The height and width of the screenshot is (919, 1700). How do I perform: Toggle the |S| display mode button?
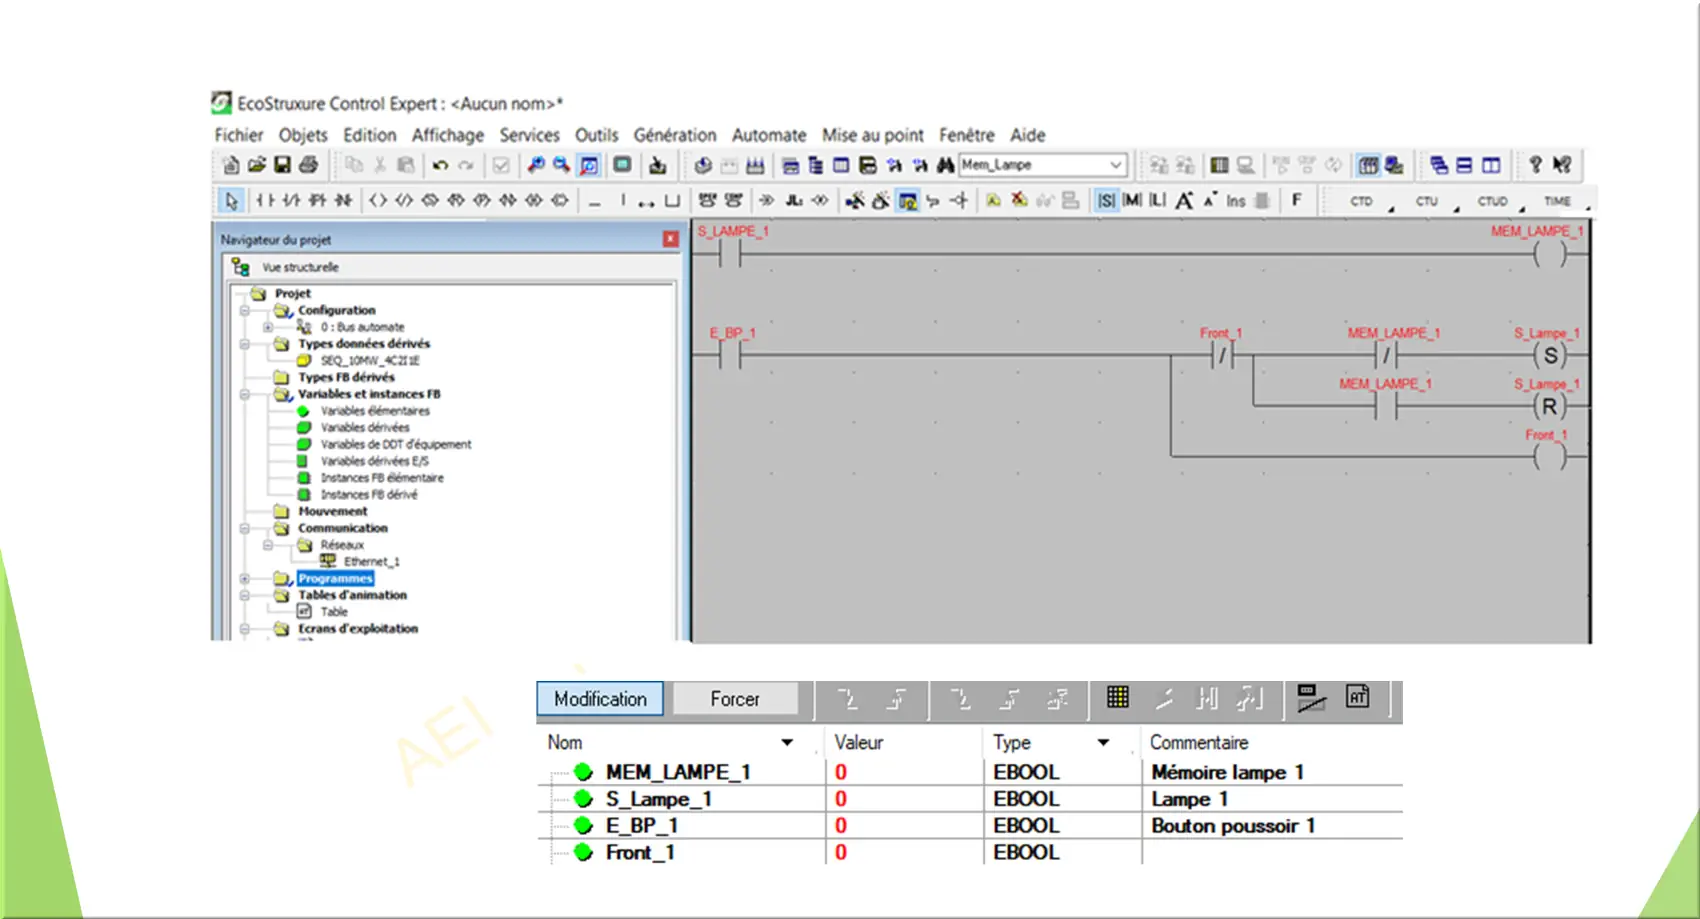point(1106,201)
